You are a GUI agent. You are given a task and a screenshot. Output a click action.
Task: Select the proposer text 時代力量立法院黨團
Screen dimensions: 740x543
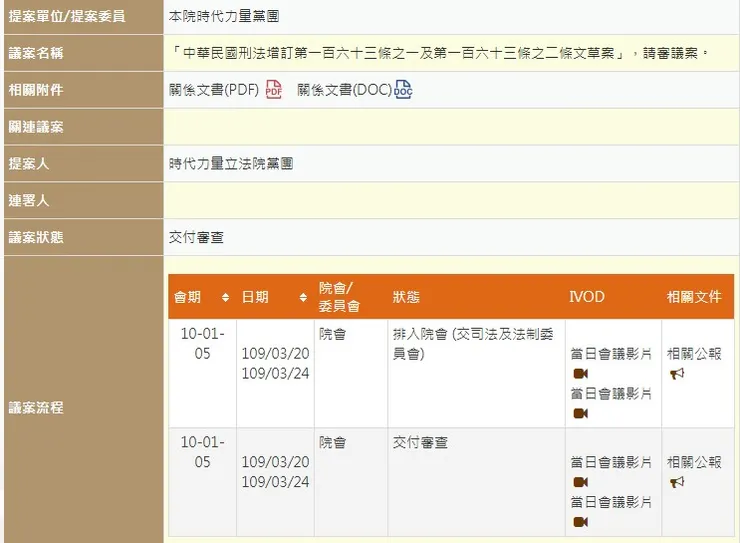(231, 164)
